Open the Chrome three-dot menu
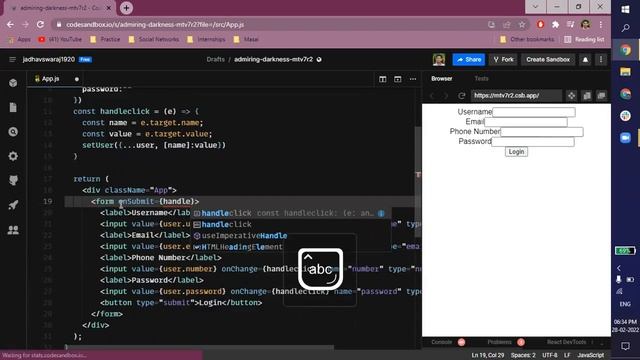 pyautogui.click(x=601, y=24)
